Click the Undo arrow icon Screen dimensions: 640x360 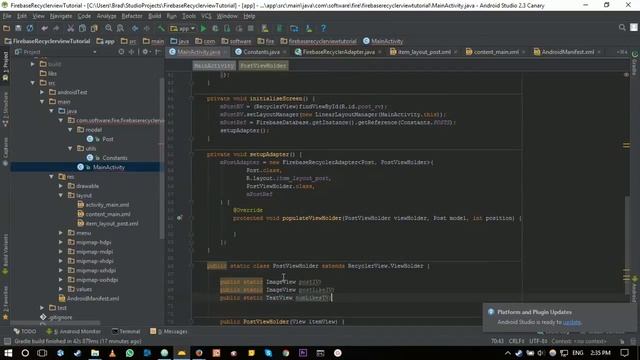click(44, 28)
